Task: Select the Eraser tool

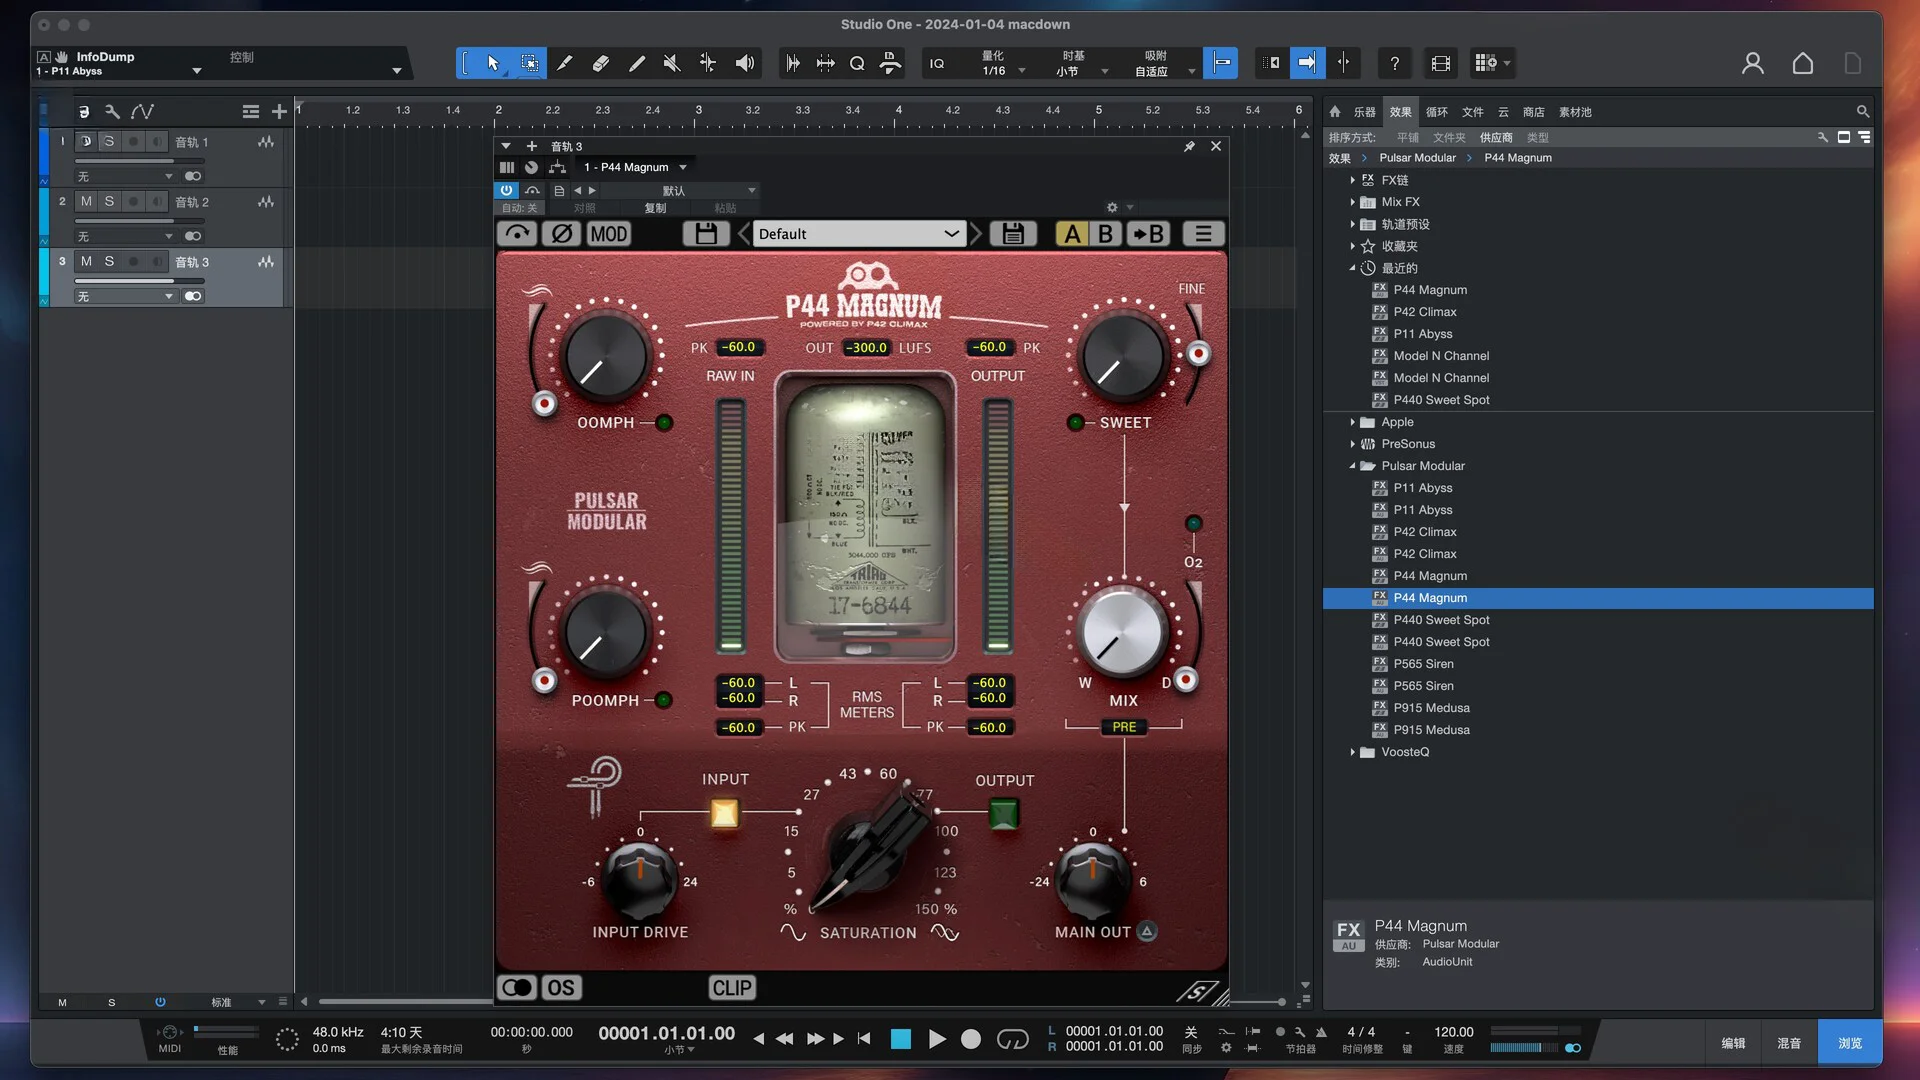Action: click(x=600, y=63)
